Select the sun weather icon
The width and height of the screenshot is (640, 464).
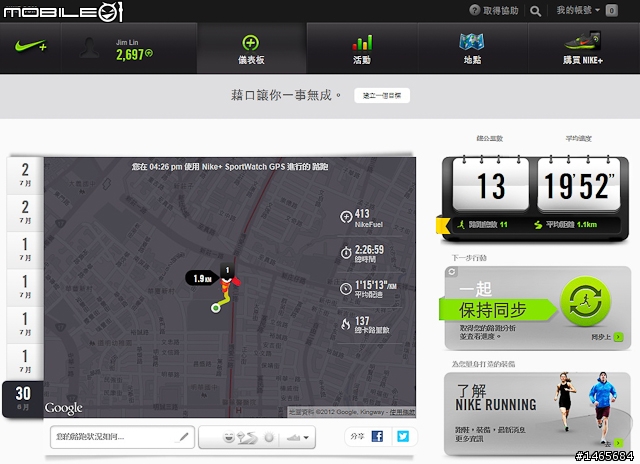[269, 437]
